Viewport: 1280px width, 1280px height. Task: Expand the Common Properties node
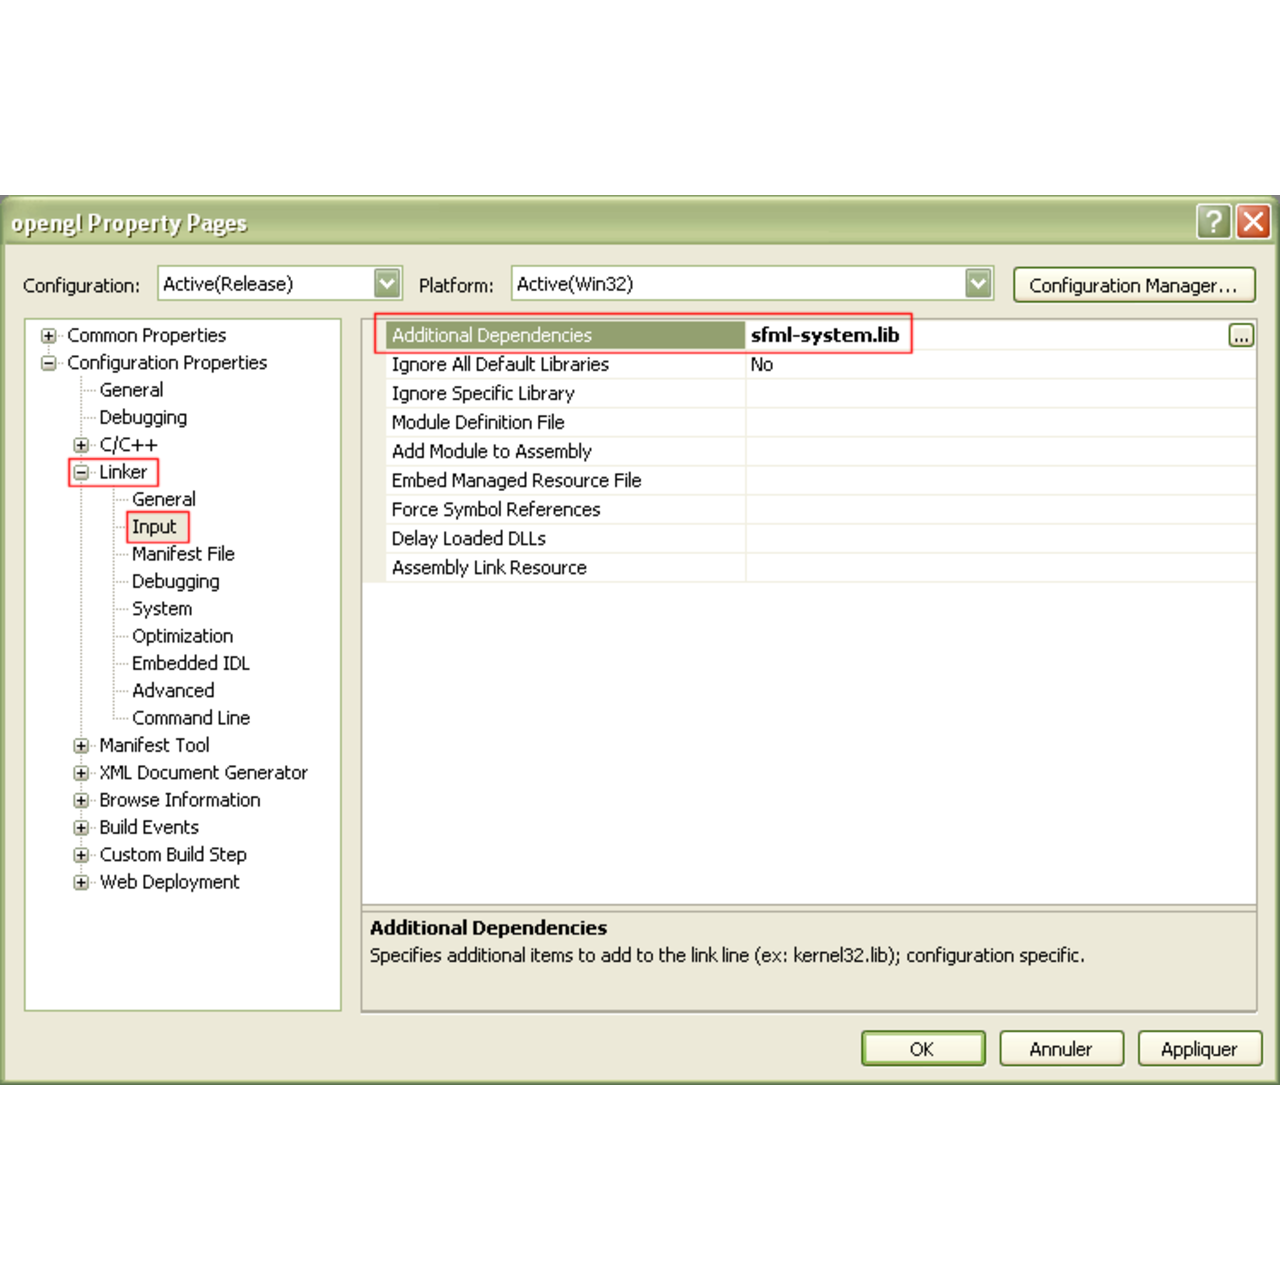coord(48,336)
